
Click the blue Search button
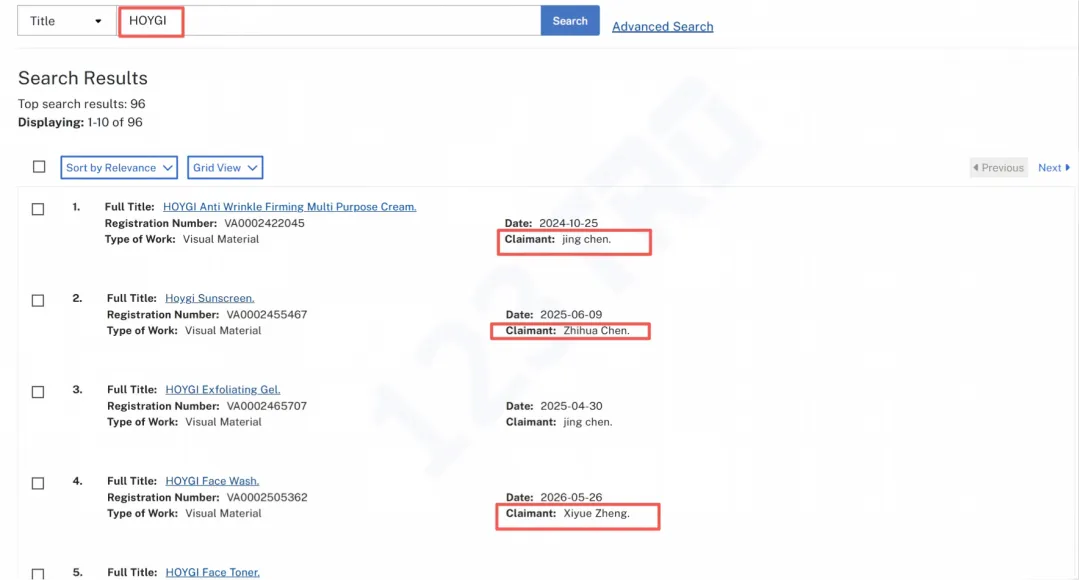[570, 21]
